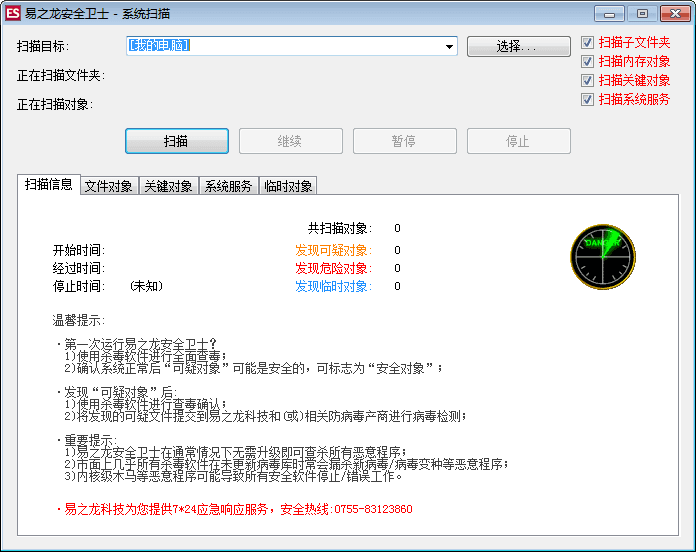Click the 发现可疑对象 label
Screen dimensions: 696x552
(x=334, y=250)
